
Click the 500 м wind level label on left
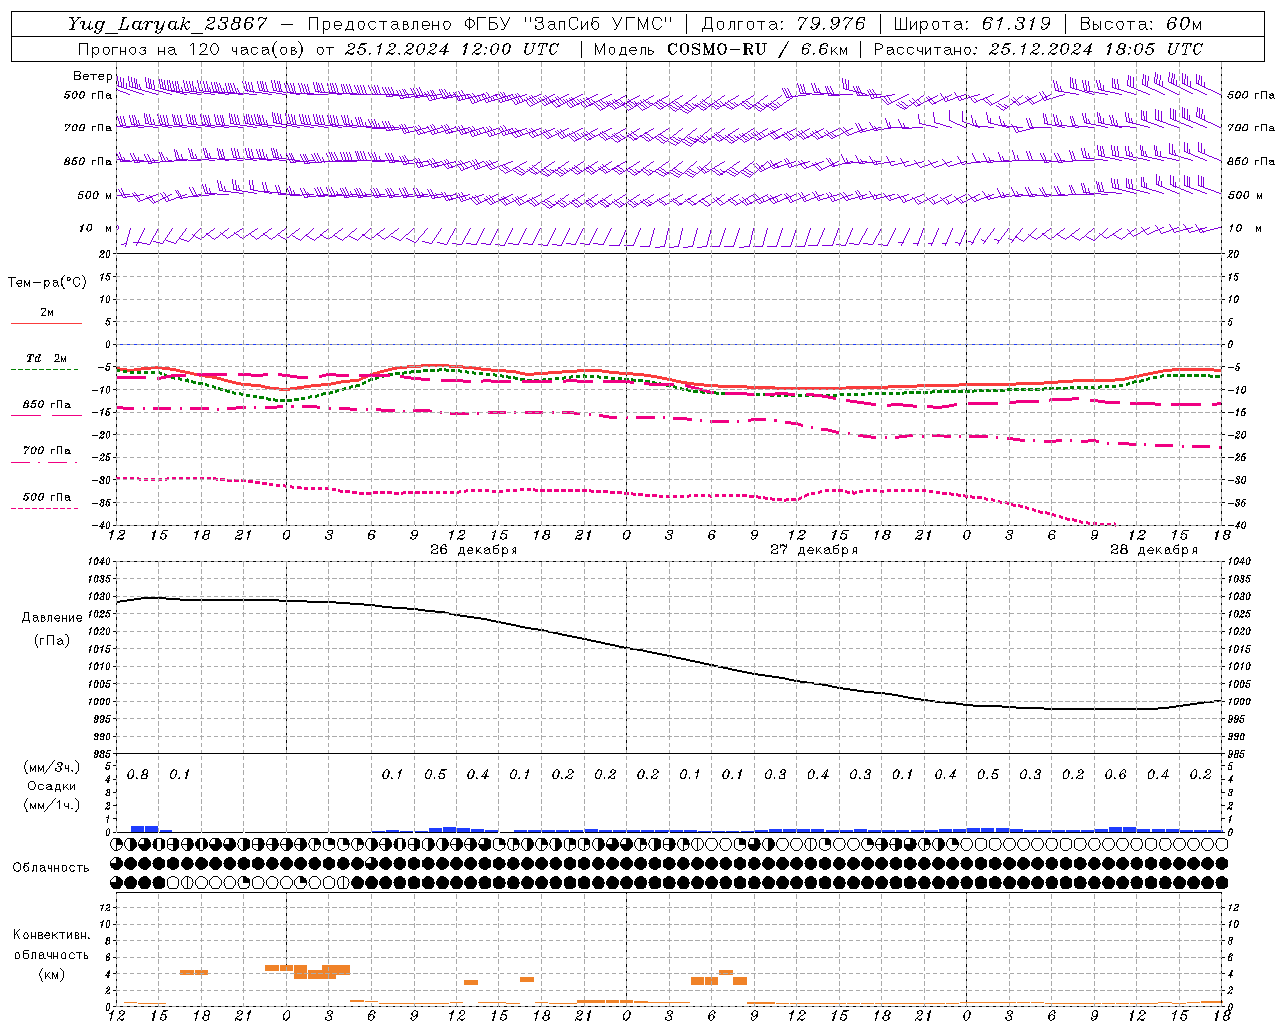point(95,196)
